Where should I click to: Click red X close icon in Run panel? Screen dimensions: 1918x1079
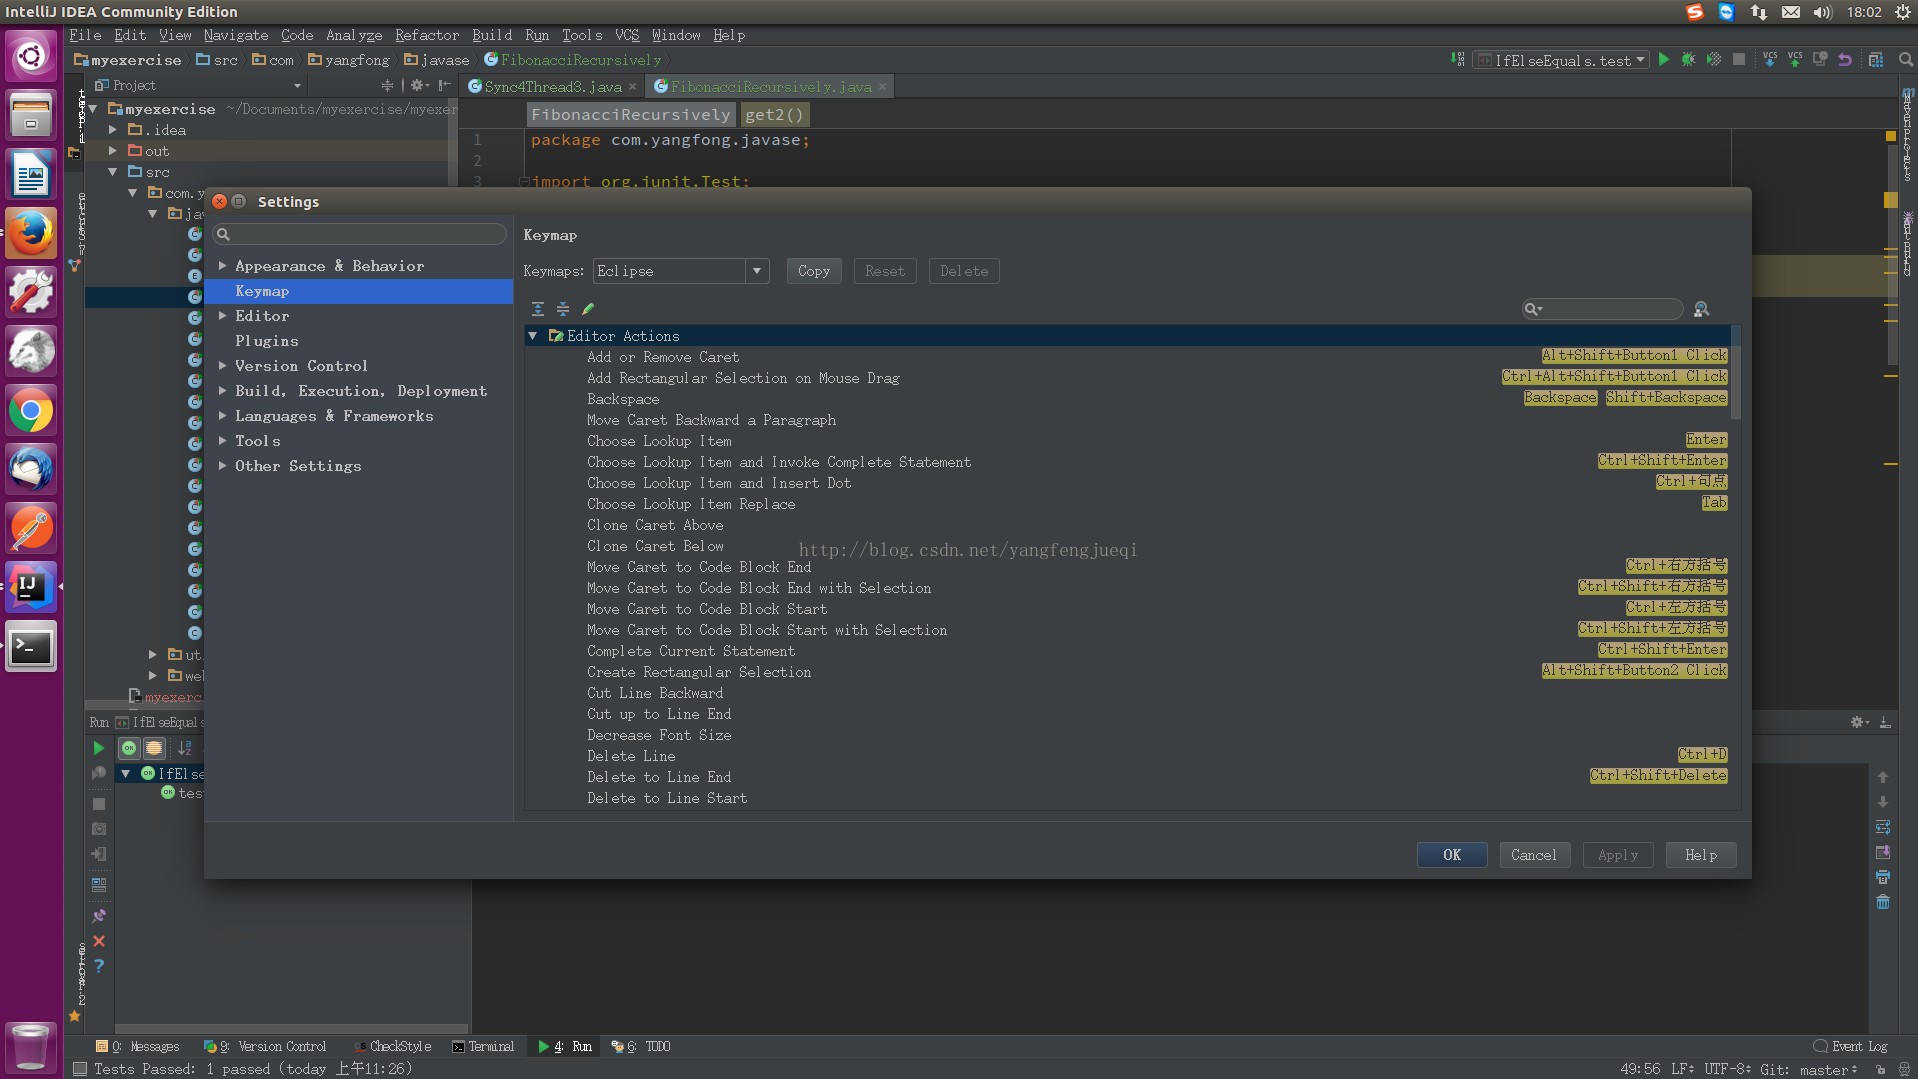pyautogui.click(x=99, y=941)
